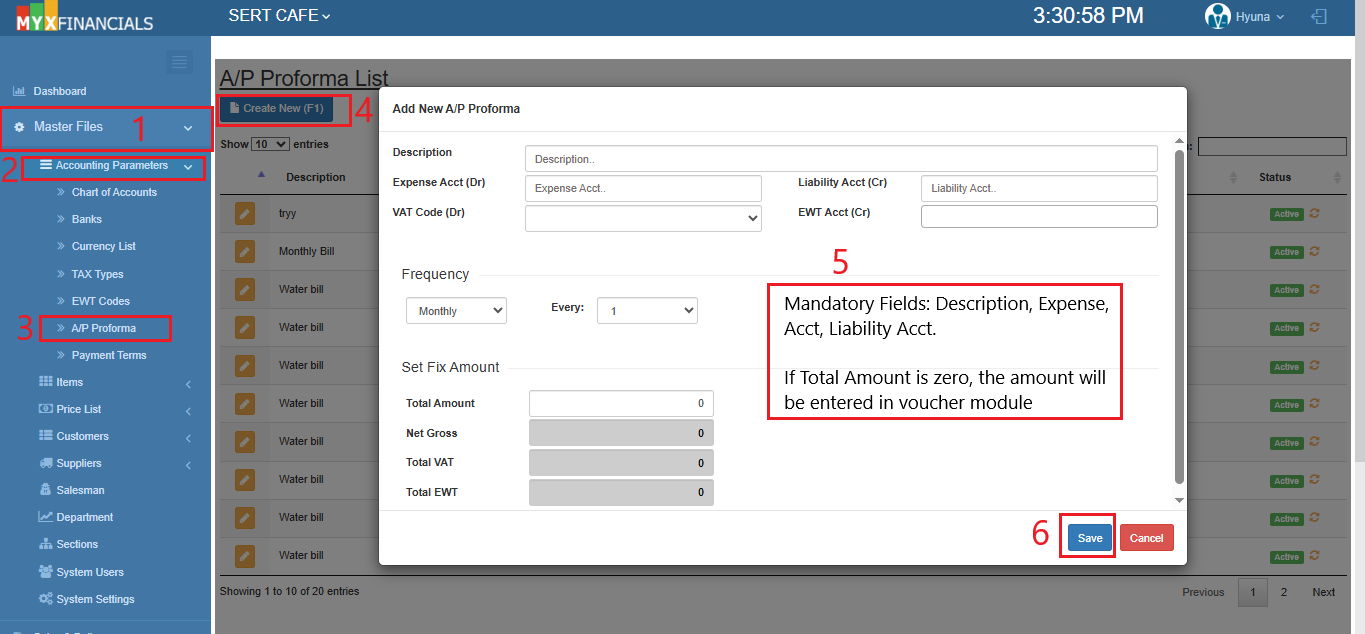
Task: Toggle the Active status badge for tryy
Action: (x=1286, y=214)
